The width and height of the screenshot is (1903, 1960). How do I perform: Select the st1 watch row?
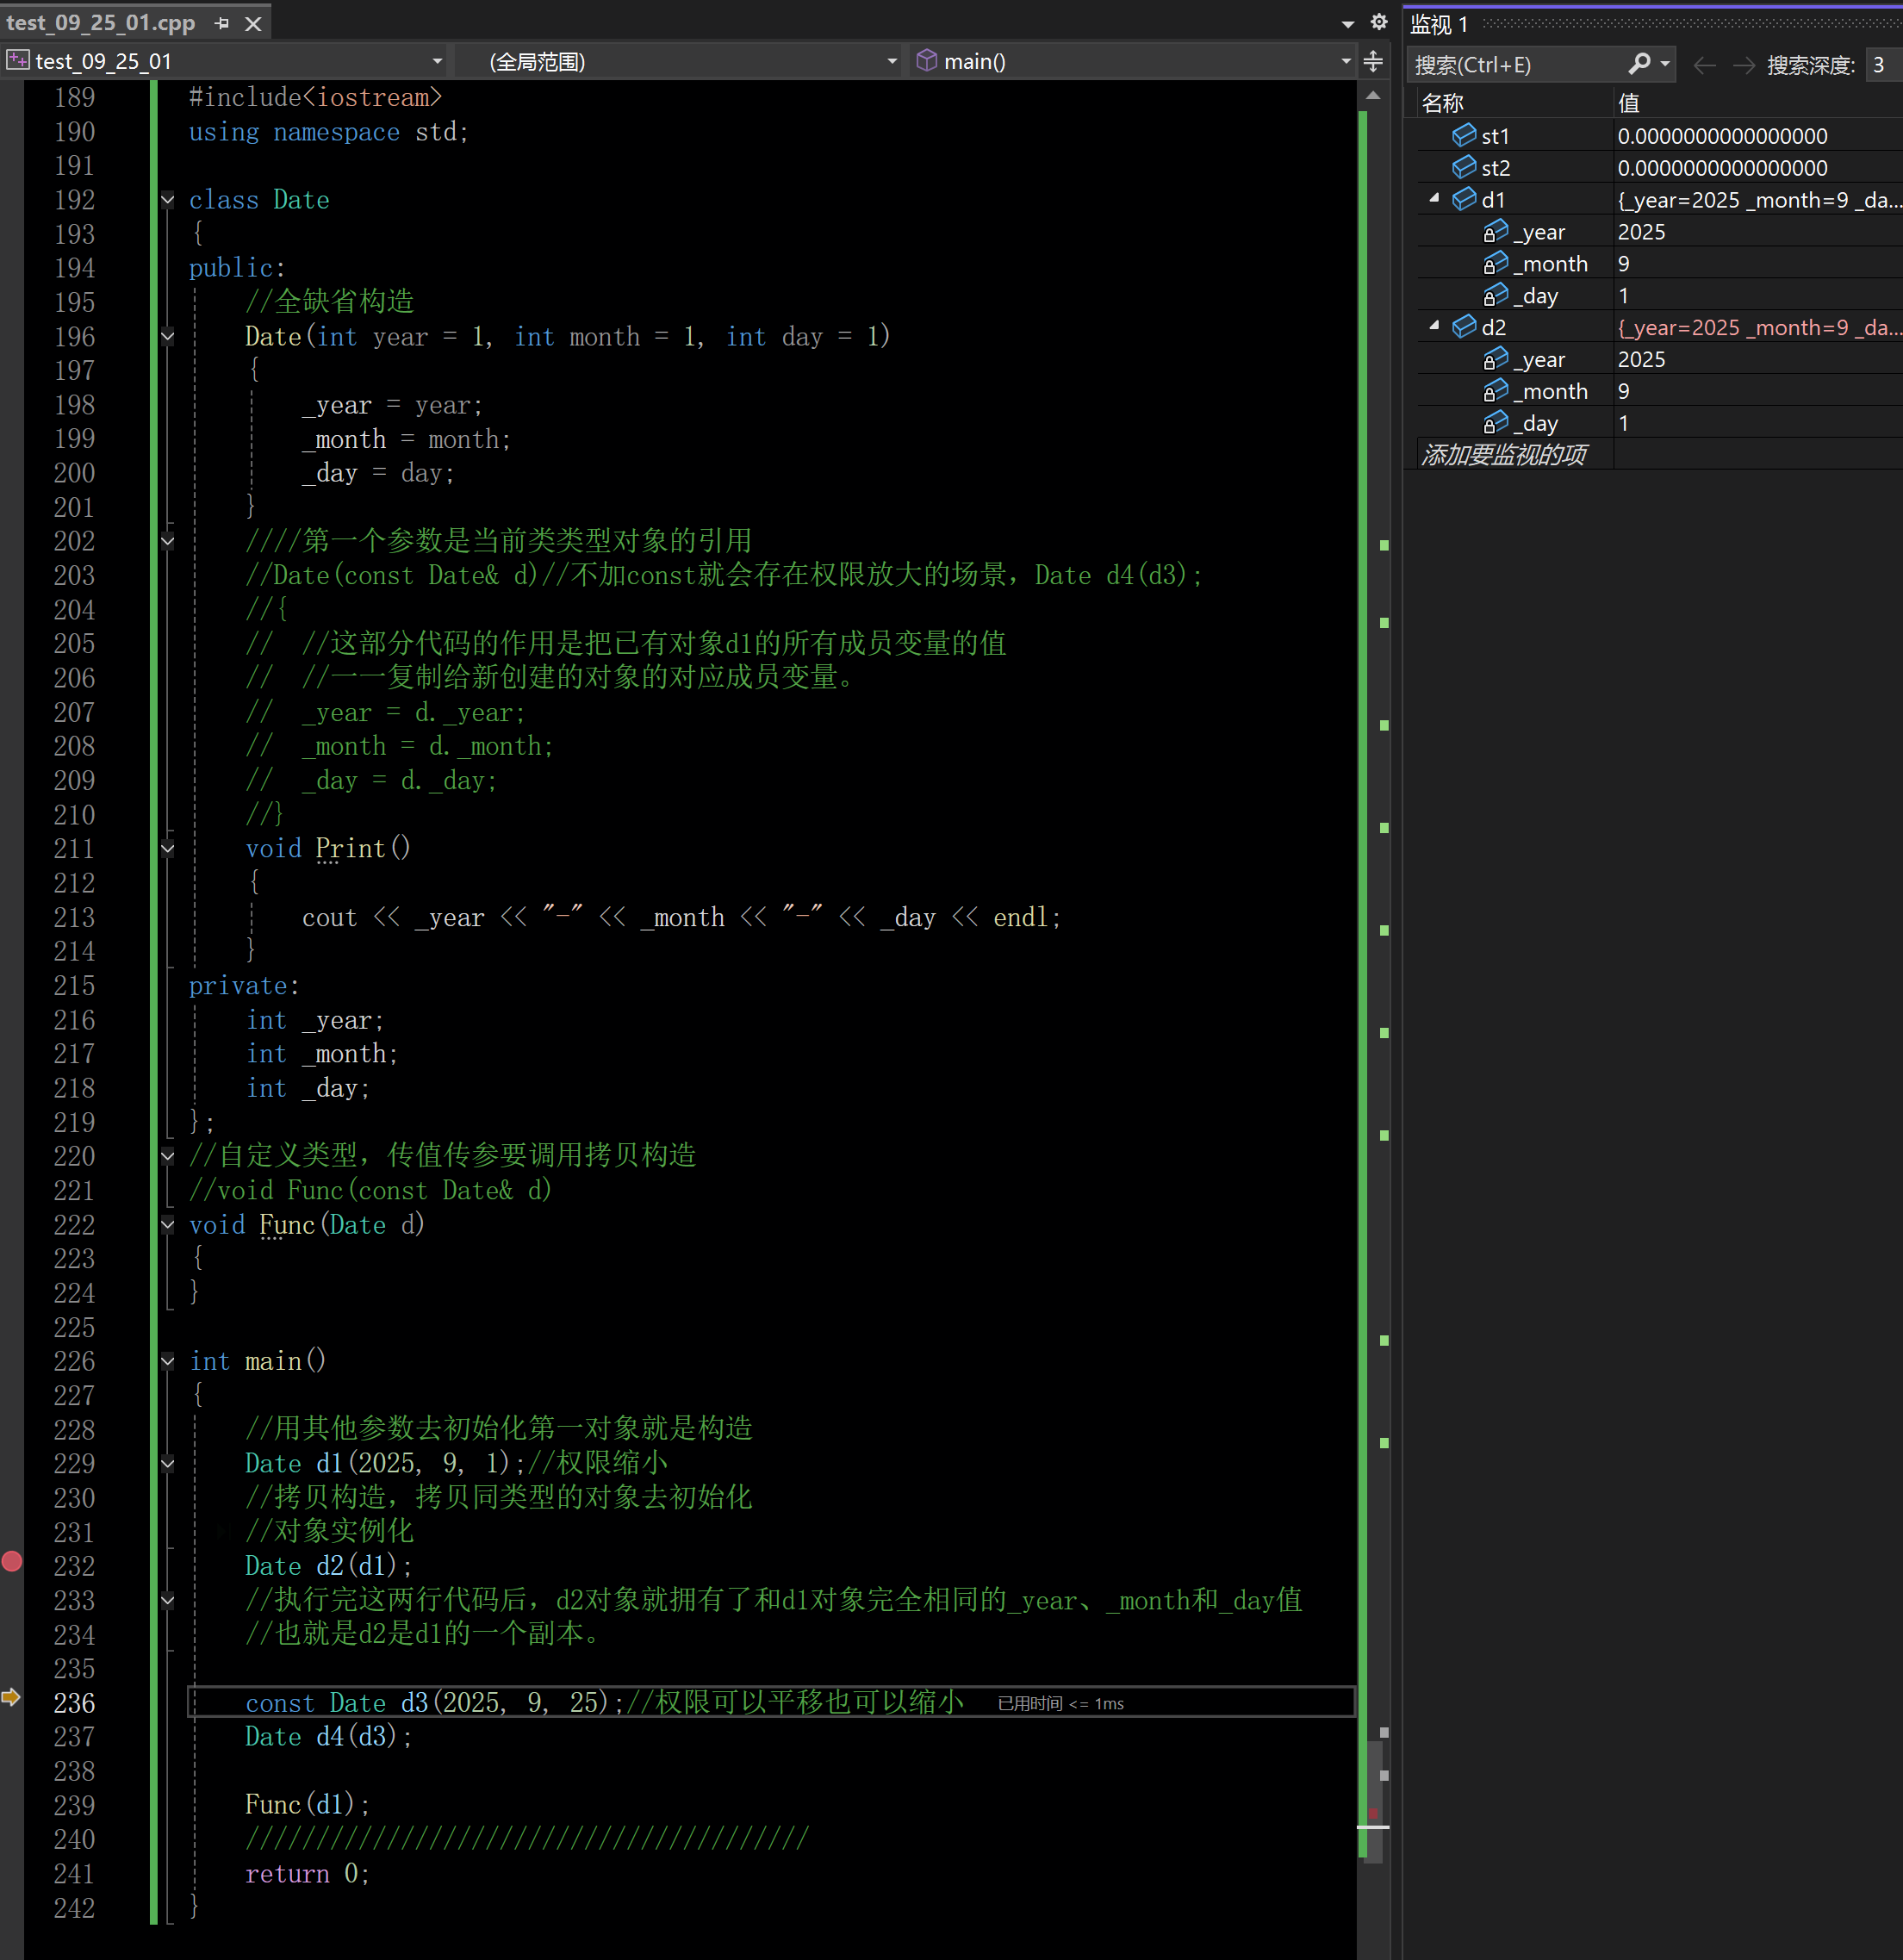click(x=1660, y=135)
